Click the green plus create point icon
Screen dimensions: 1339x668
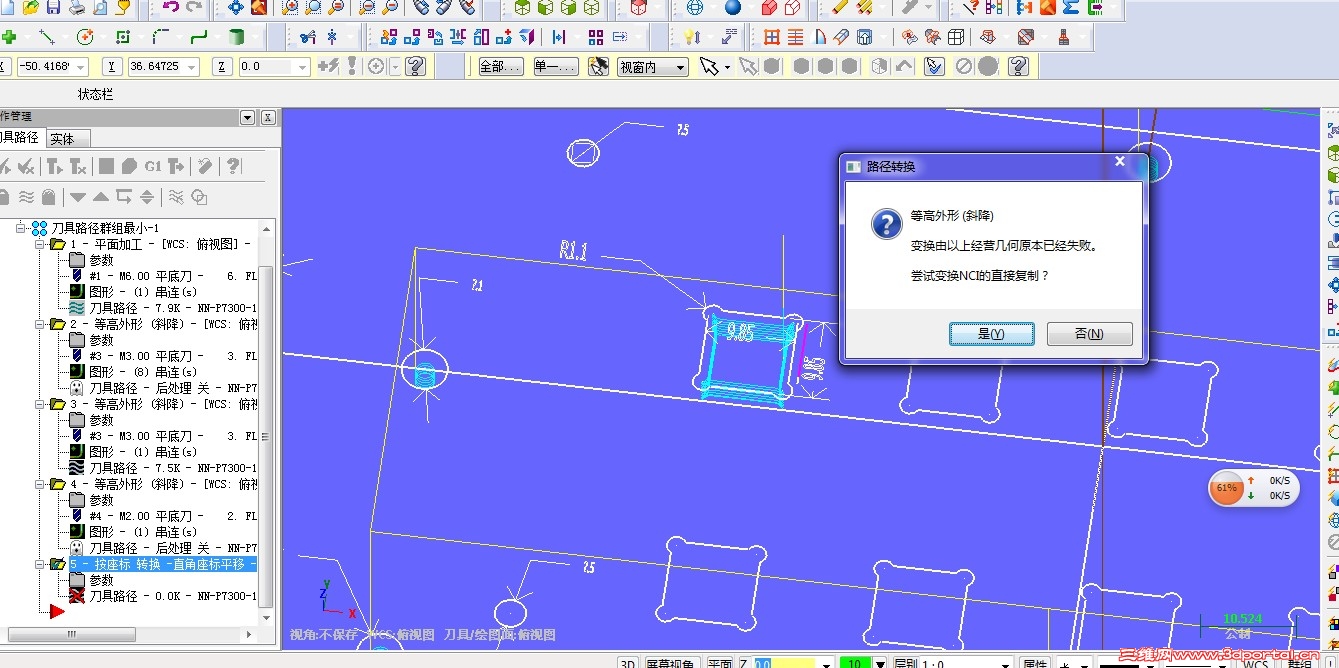[x=9, y=37]
